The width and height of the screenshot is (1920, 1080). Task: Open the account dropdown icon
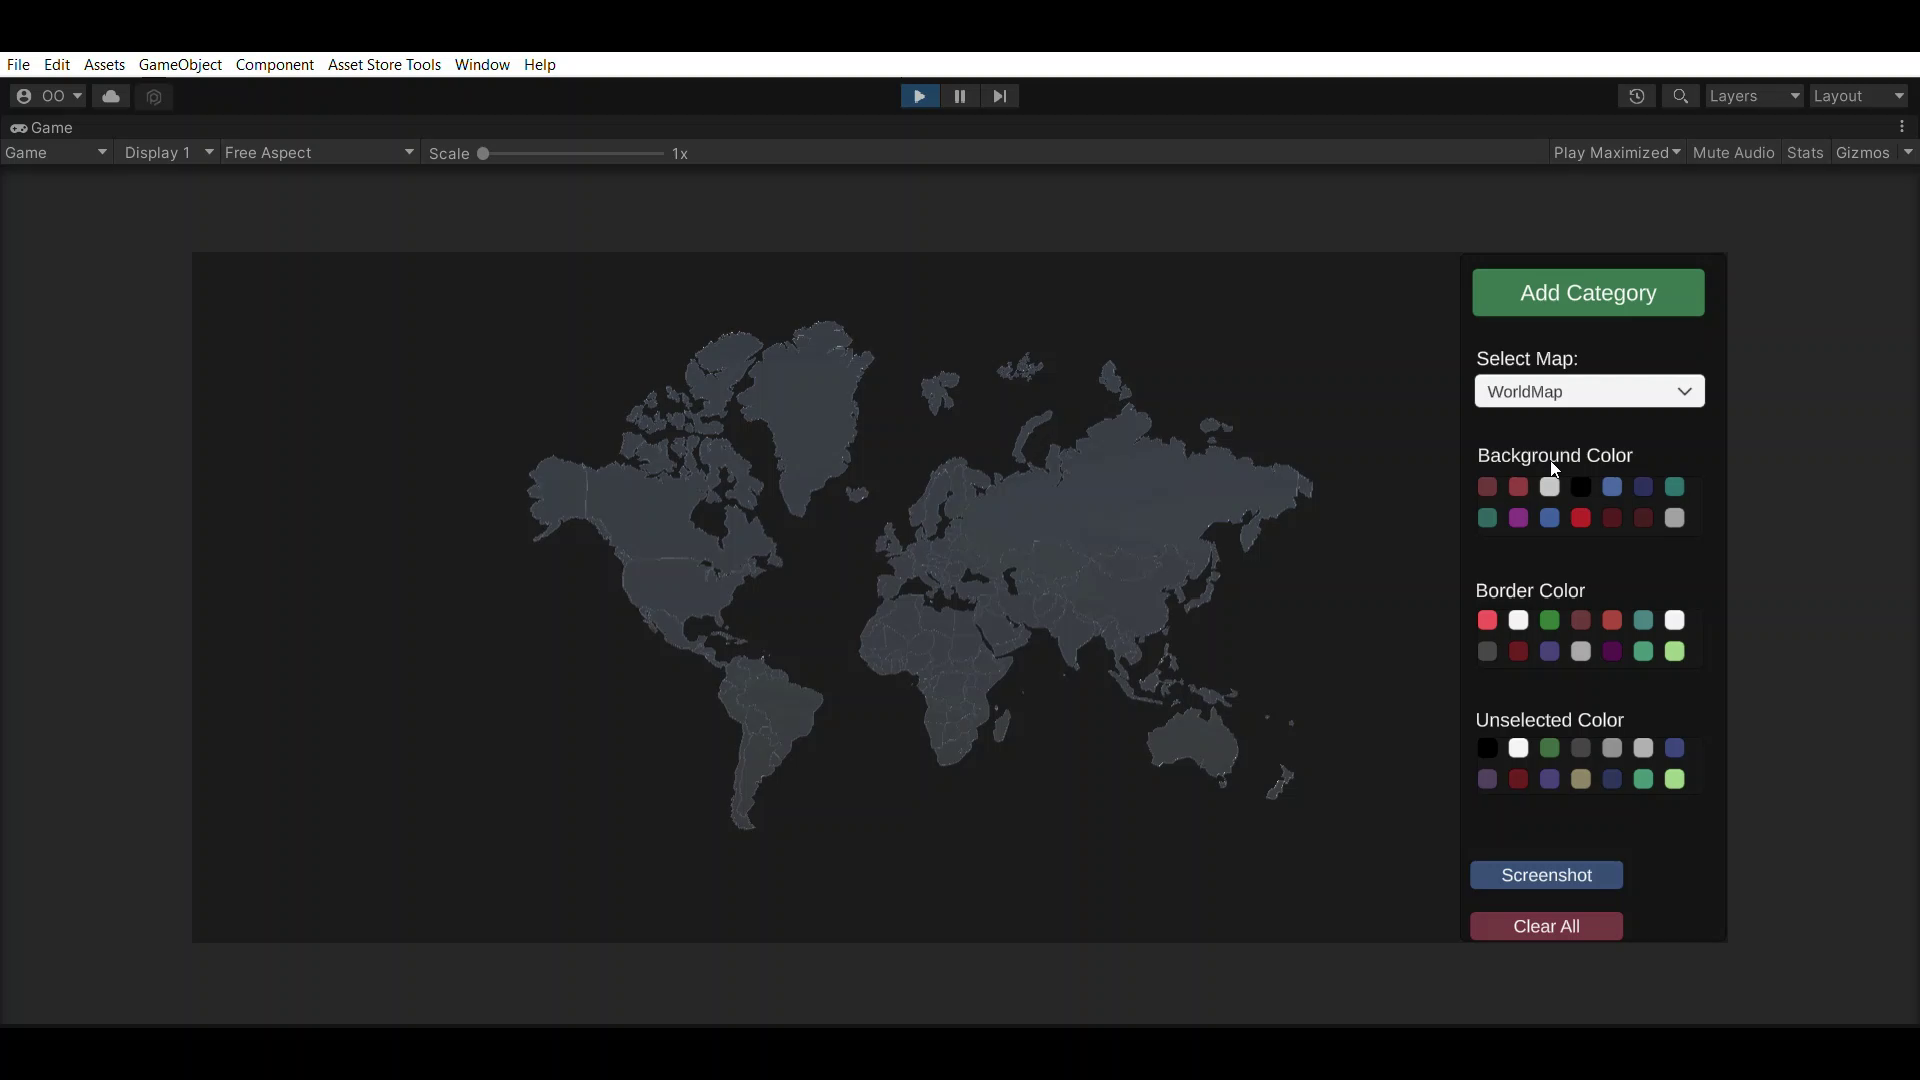click(48, 96)
